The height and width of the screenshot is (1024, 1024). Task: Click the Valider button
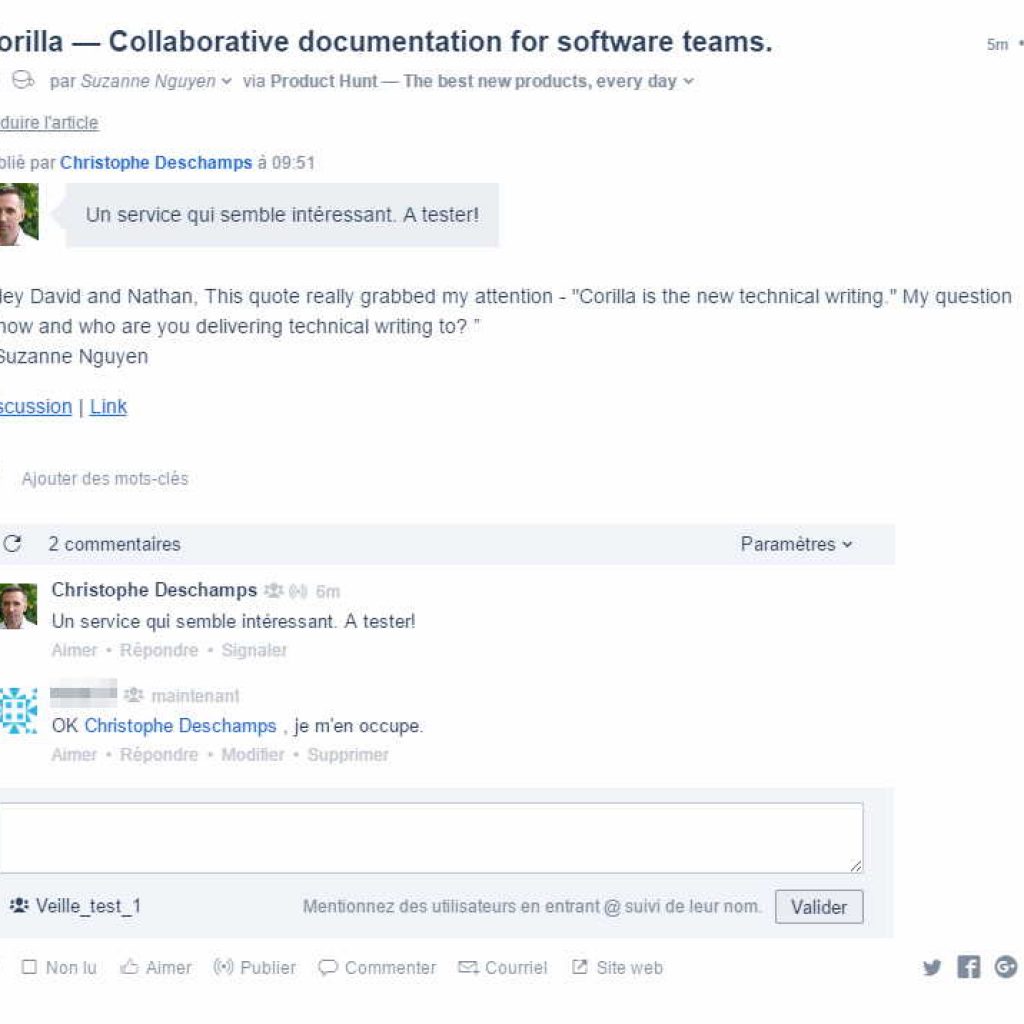[x=819, y=906]
